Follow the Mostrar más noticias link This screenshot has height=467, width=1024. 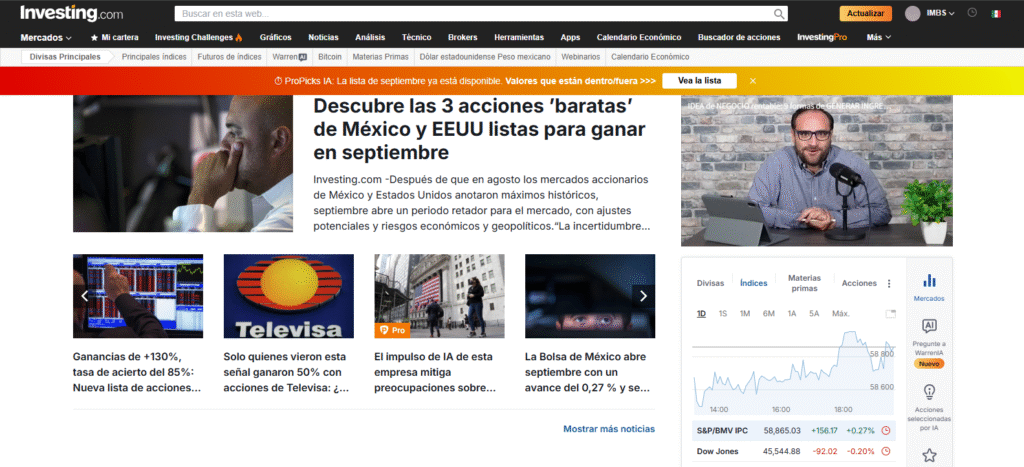point(608,429)
